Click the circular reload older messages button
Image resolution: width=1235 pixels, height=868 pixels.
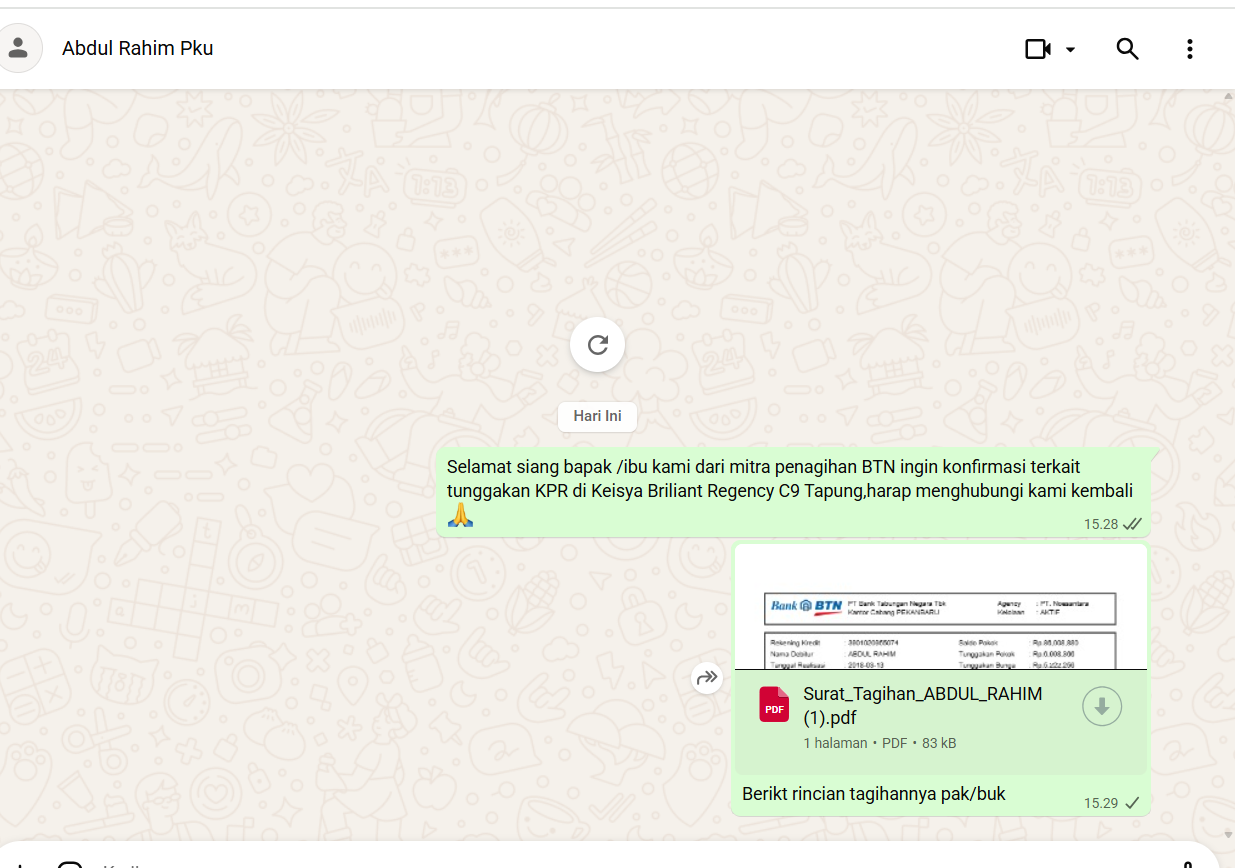point(597,345)
